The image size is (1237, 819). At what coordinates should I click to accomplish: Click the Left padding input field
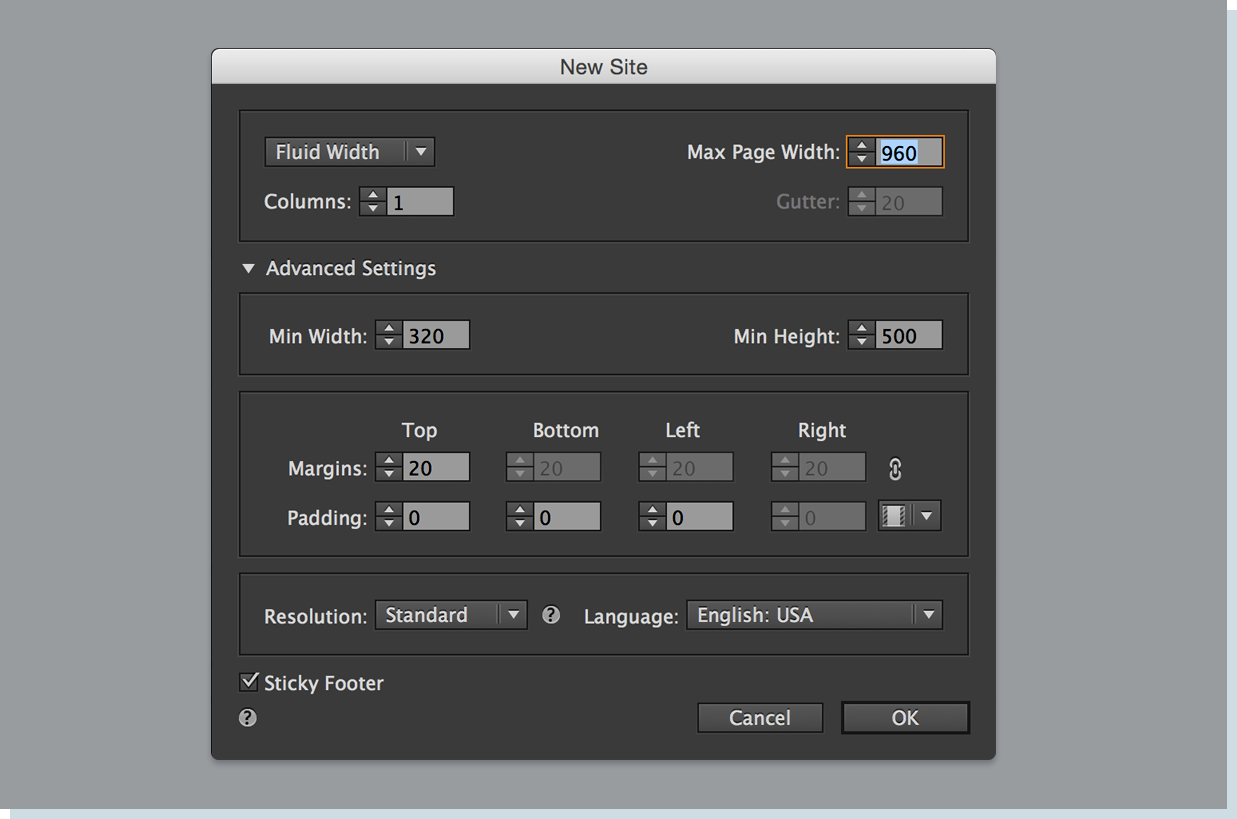699,517
